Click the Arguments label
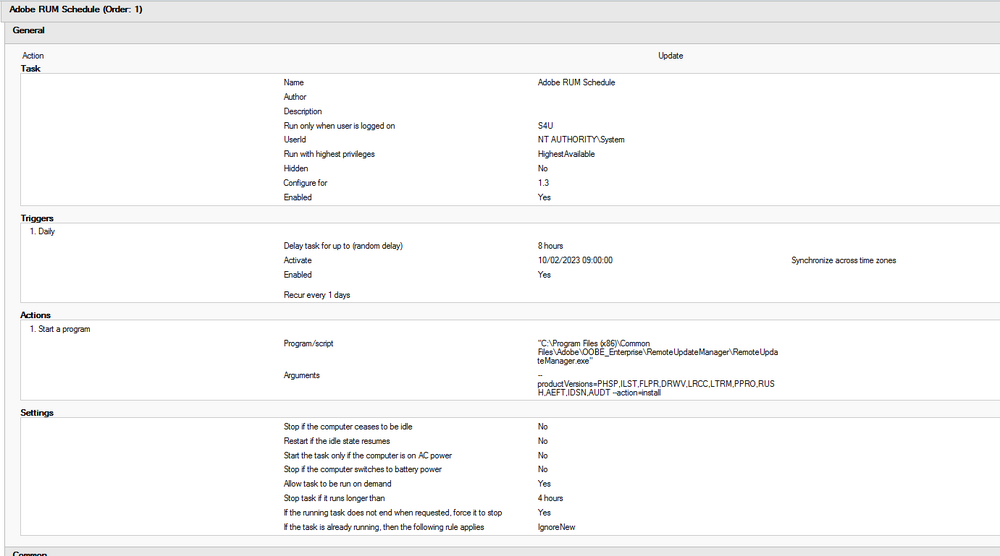The width and height of the screenshot is (1000, 556). tap(302, 375)
